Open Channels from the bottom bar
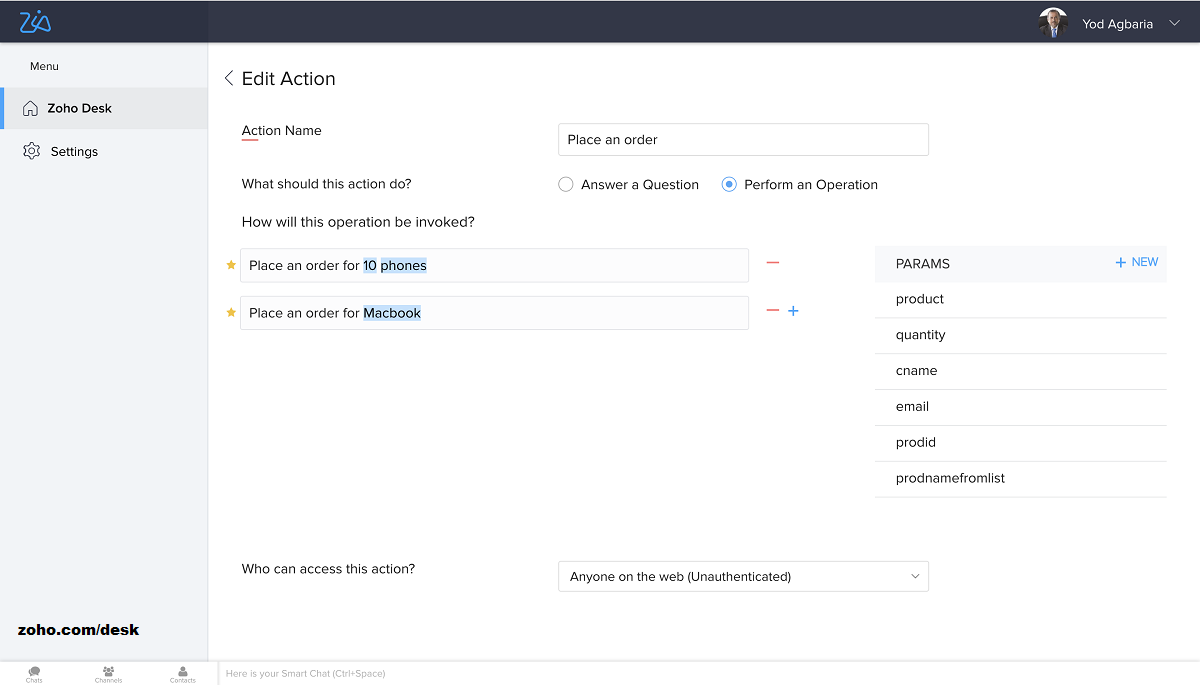The image size is (1200, 685). point(108,674)
